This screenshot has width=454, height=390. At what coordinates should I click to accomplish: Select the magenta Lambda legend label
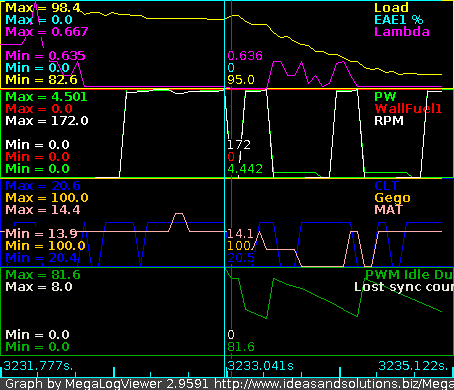point(402,32)
